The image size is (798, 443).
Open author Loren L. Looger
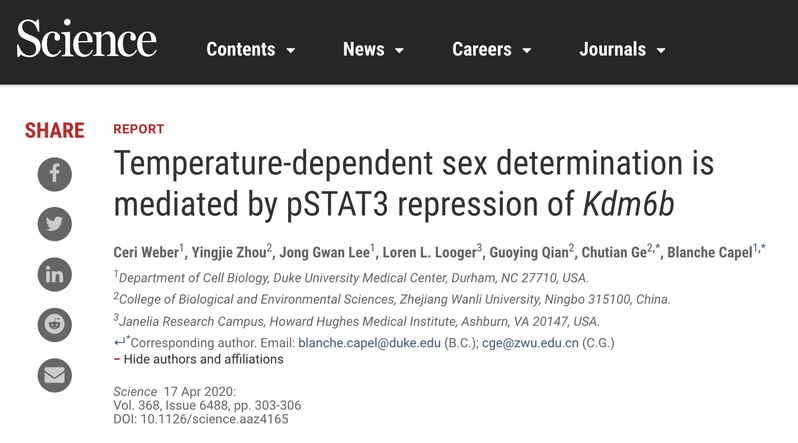point(429,252)
